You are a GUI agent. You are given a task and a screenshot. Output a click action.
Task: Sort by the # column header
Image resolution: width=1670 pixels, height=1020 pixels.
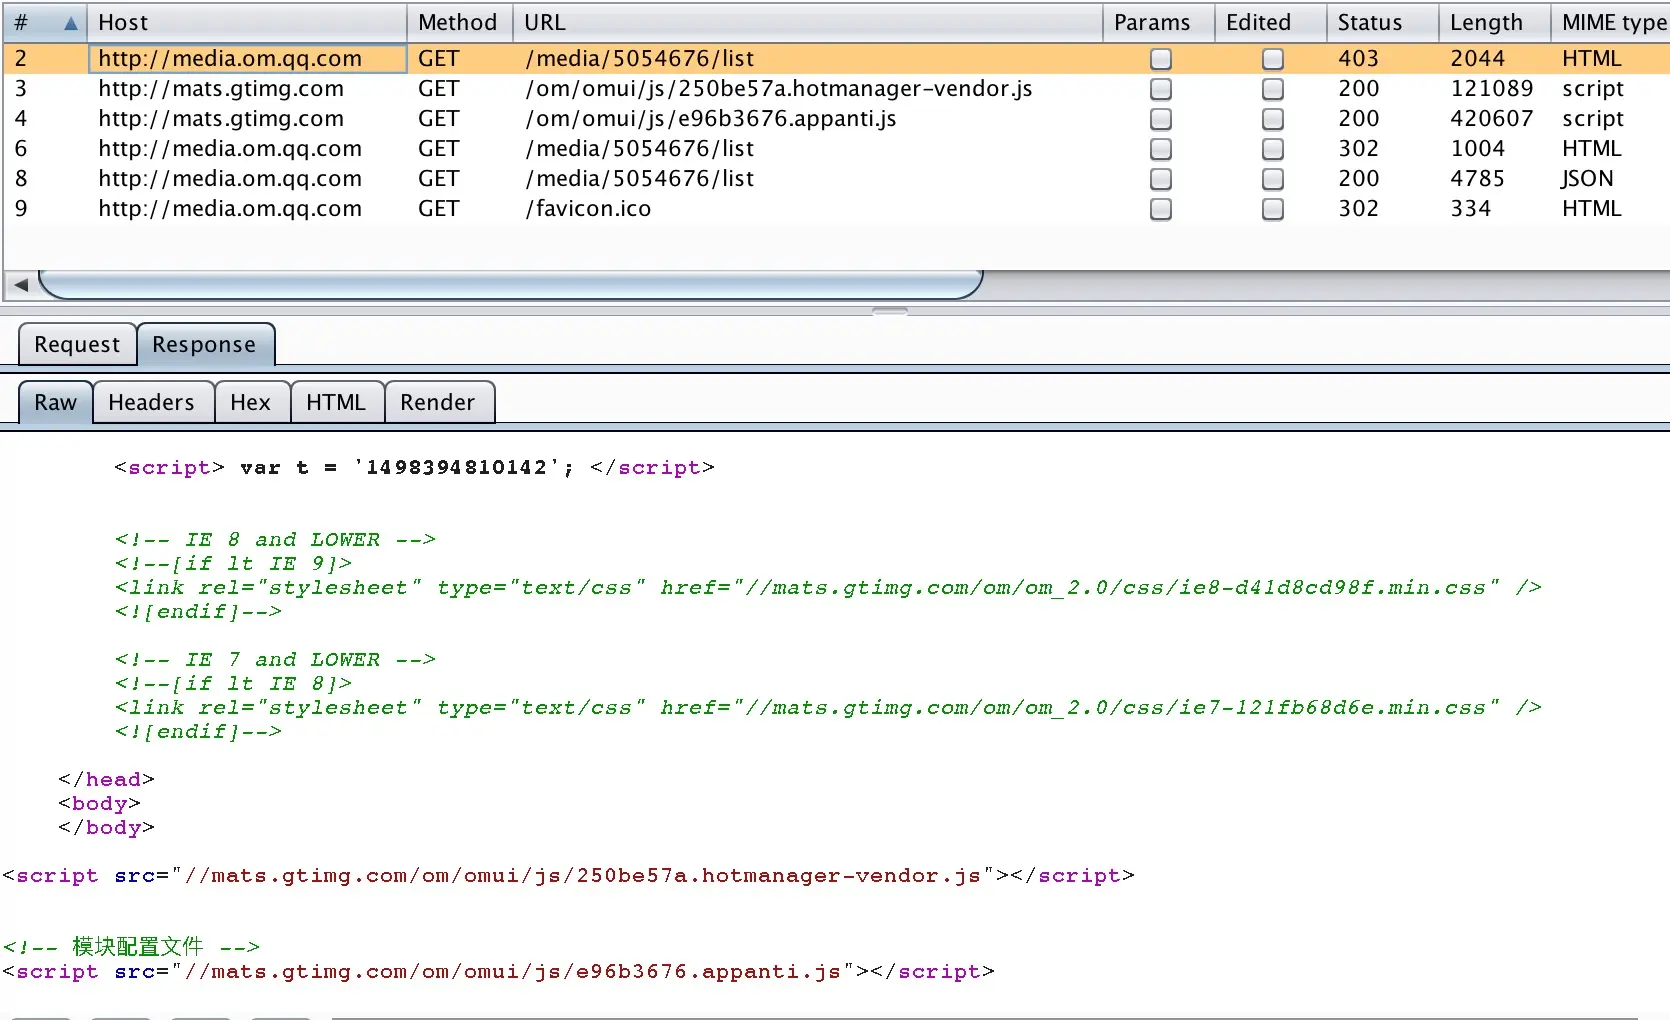(44, 22)
